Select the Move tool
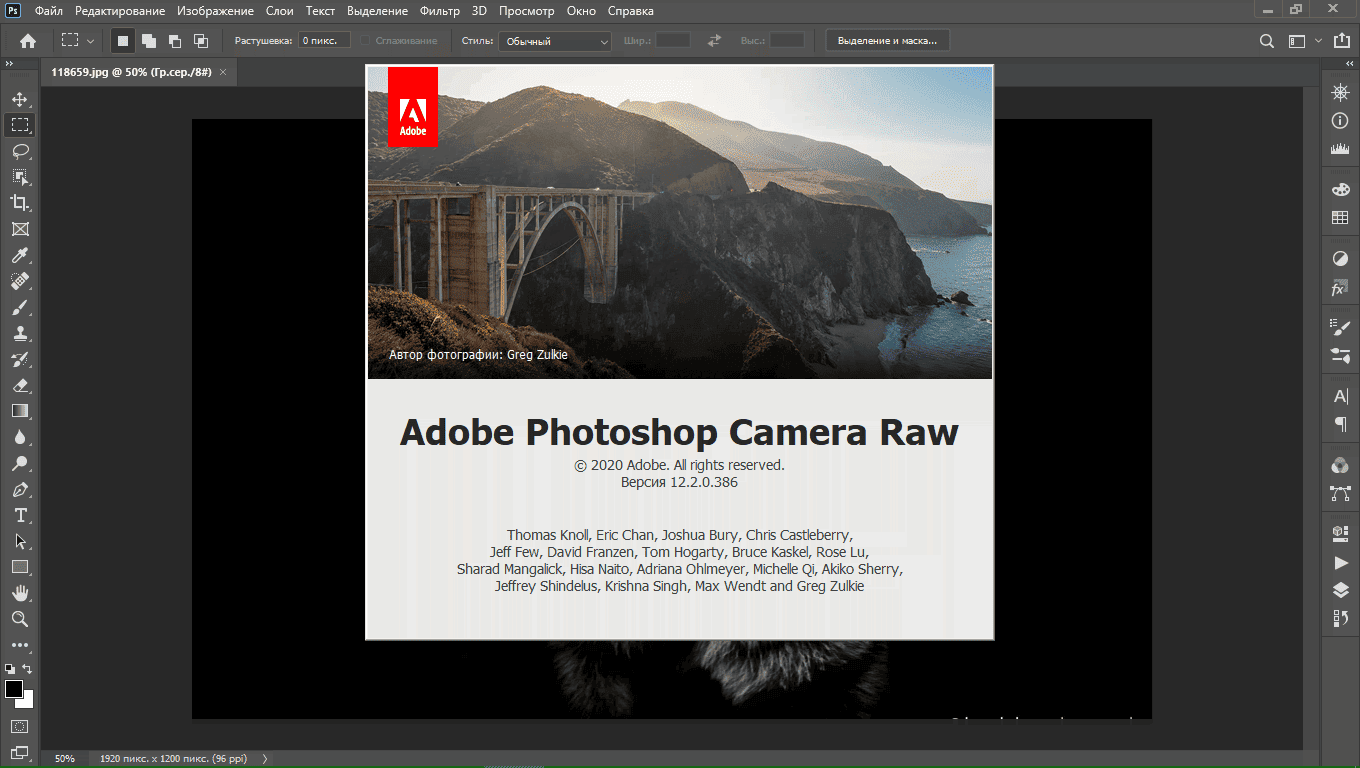This screenshot has height=768, width=1360. (x=19, y=99)
